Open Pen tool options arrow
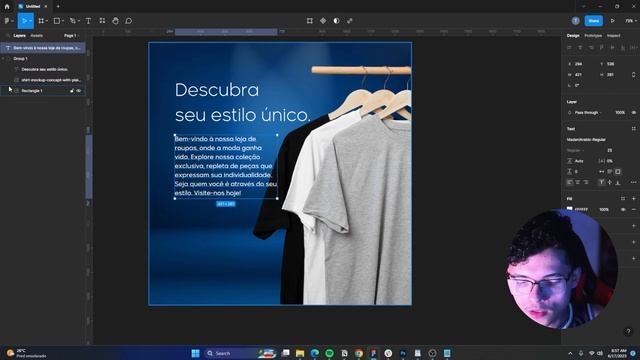The width and height of the screenshot is (640, 360). coord(78,21)
